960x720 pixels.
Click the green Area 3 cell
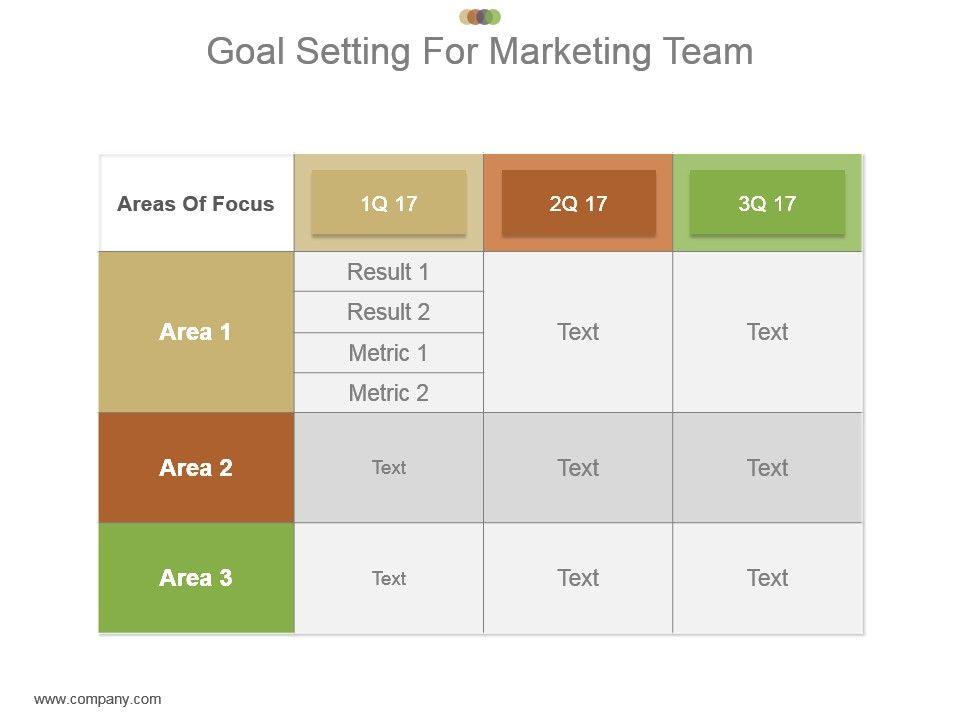click(x=196, y=577)
